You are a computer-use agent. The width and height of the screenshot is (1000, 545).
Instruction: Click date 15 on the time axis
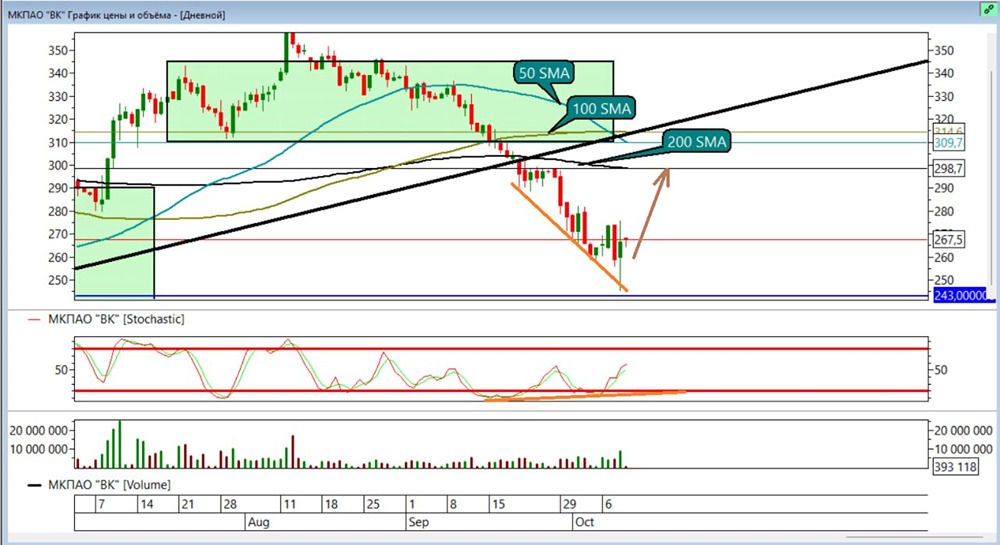498,504
